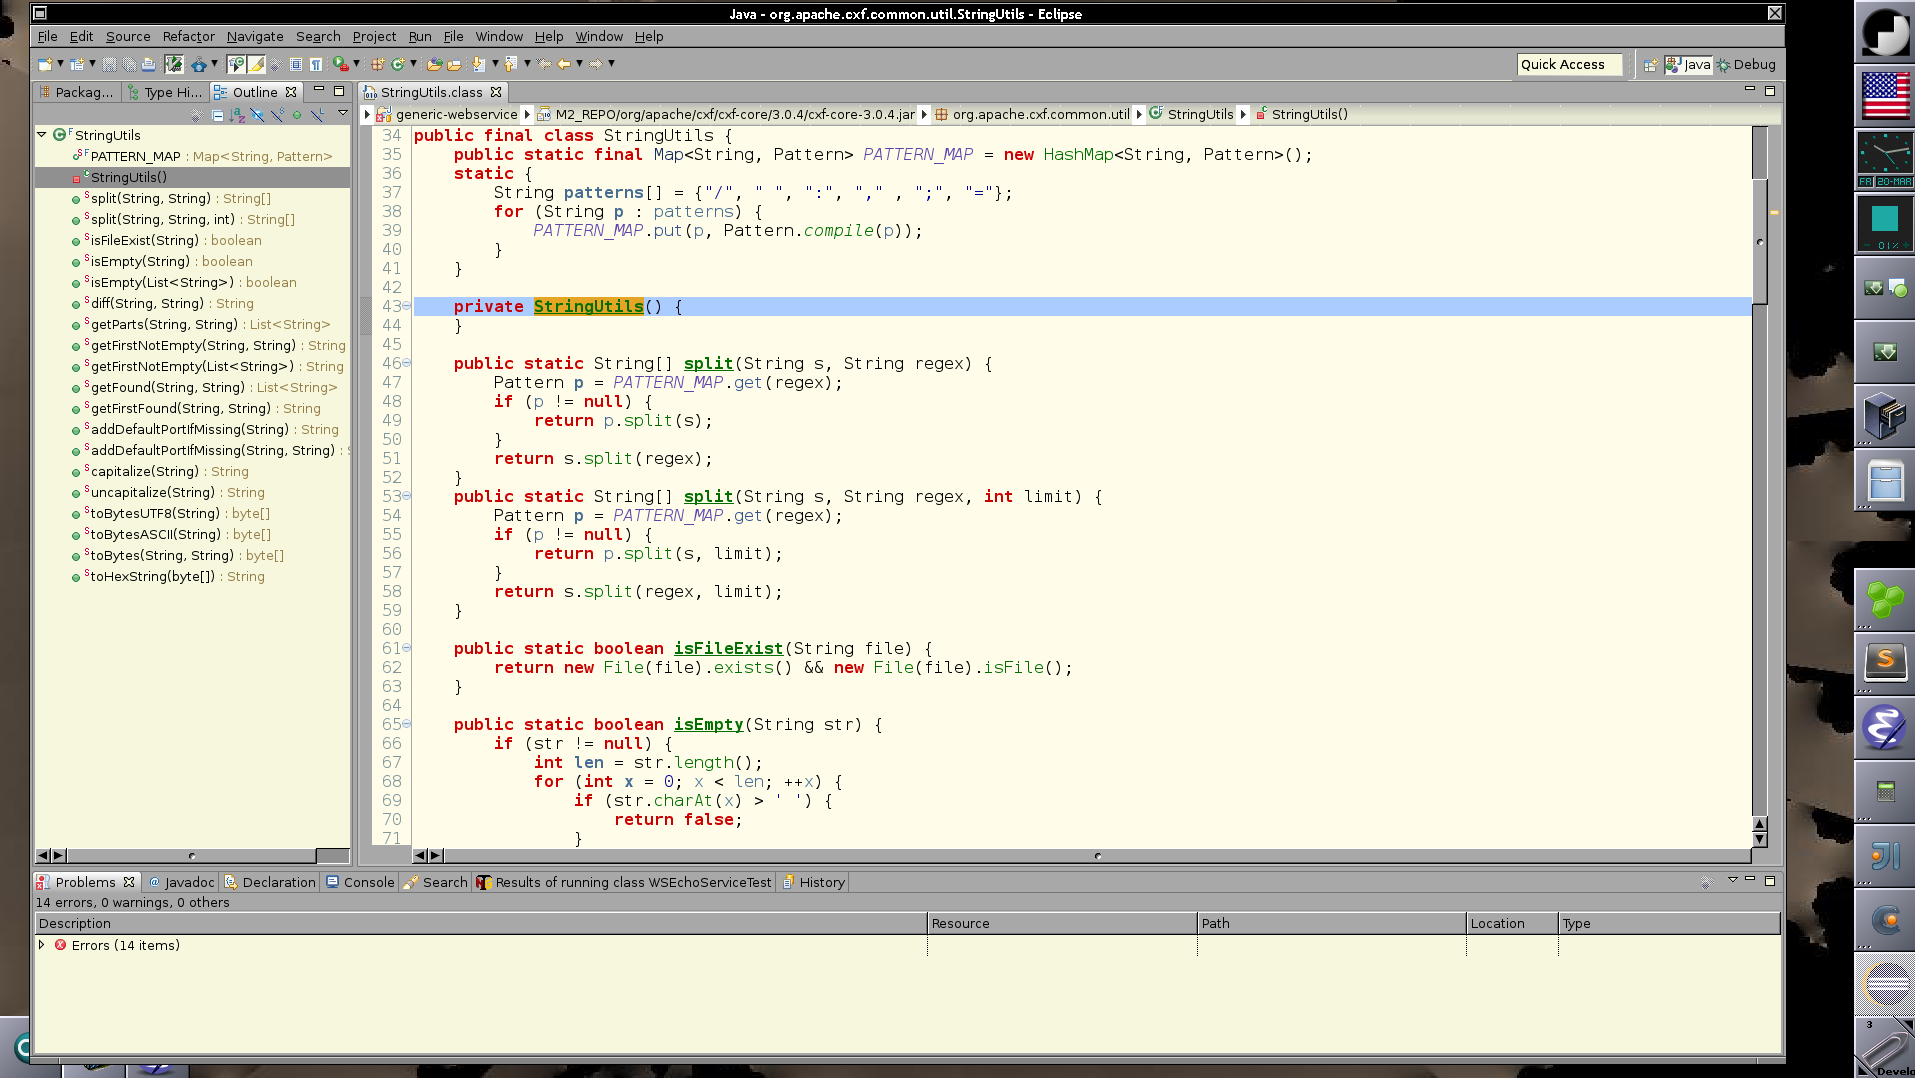The height and width of the screenshot is (1078, 1915).
Task: Open the Project menu
Action: [374, 36]
